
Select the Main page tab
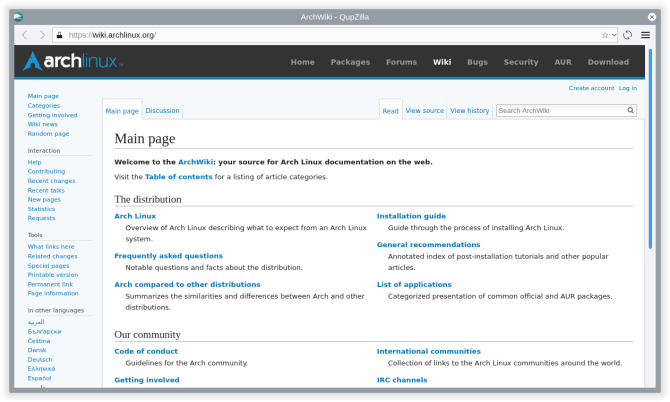[122, 111]
